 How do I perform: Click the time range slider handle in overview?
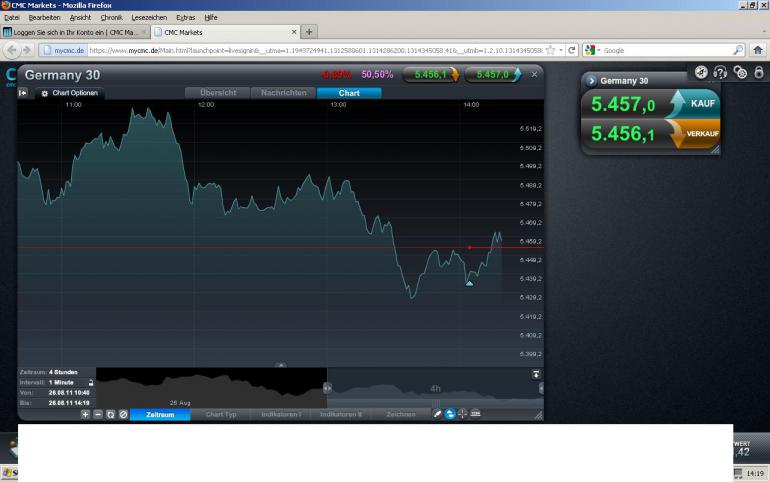tap(327, 388)
